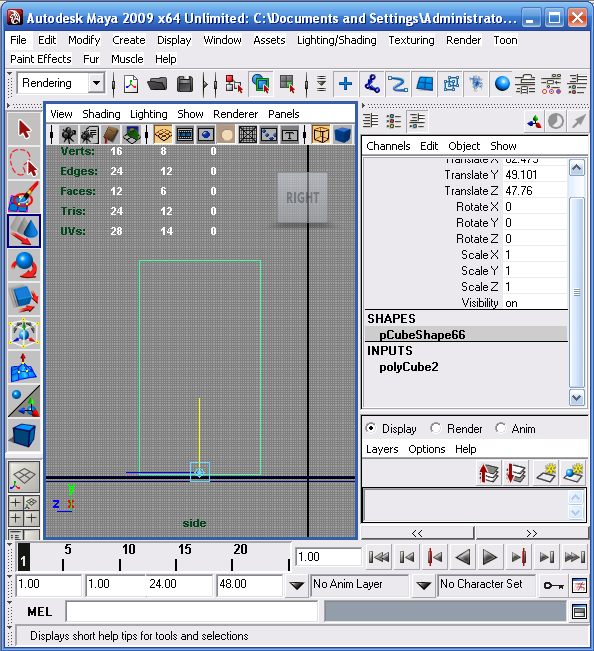Open the viewport Shading menu

pyautogui.click(x=101, y=114)
